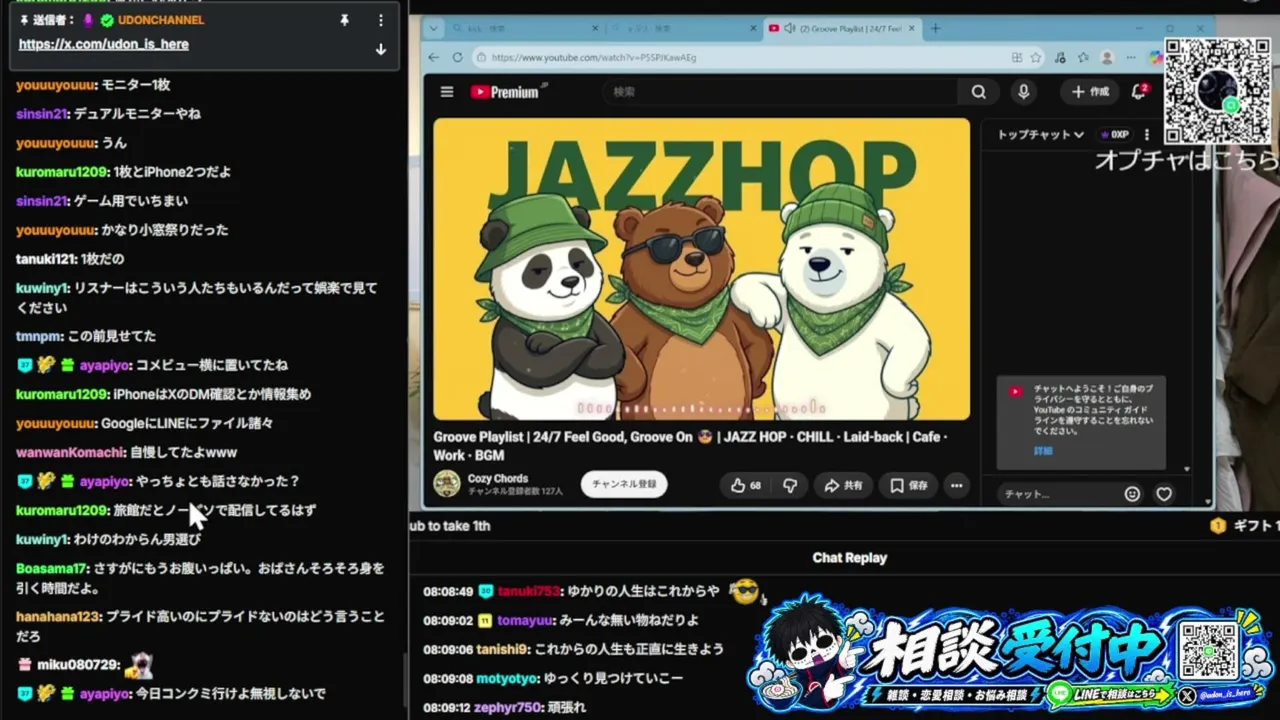The height and width of the screenshot is (720, 1280).
Task: Start voice search with the microphone icon
Action: [x=1023, y=92]
